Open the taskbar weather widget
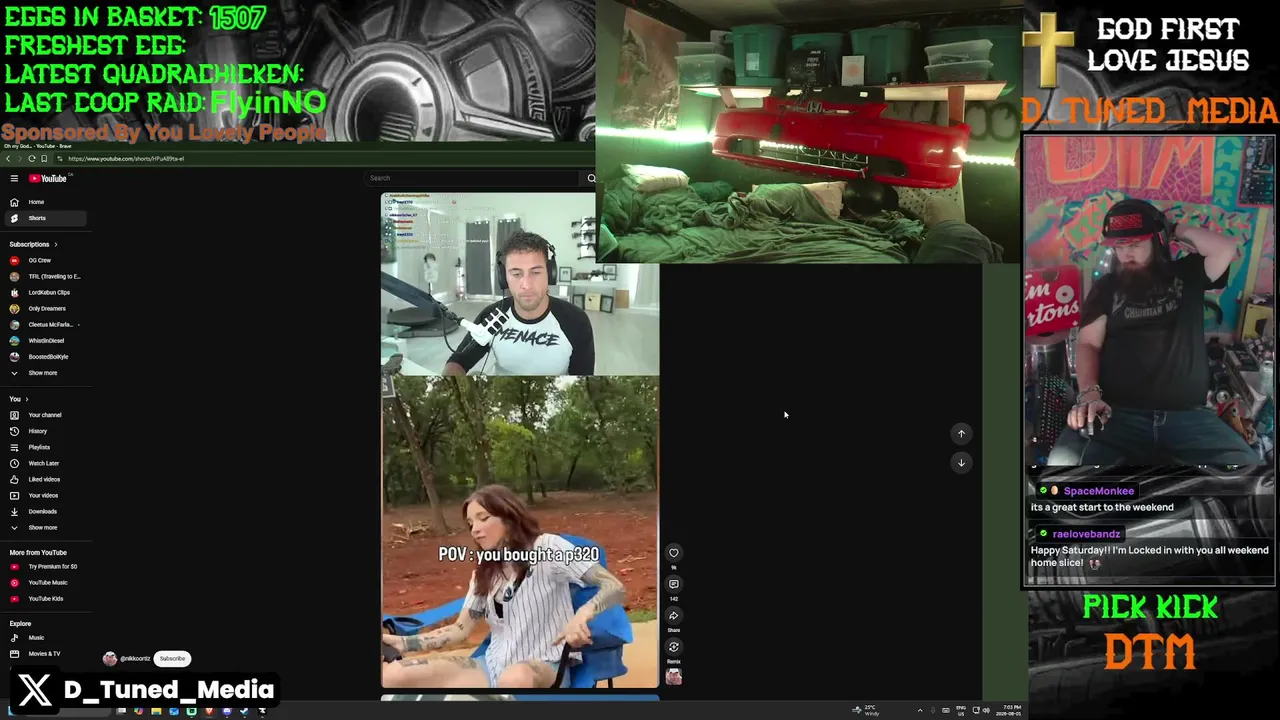 866,710
